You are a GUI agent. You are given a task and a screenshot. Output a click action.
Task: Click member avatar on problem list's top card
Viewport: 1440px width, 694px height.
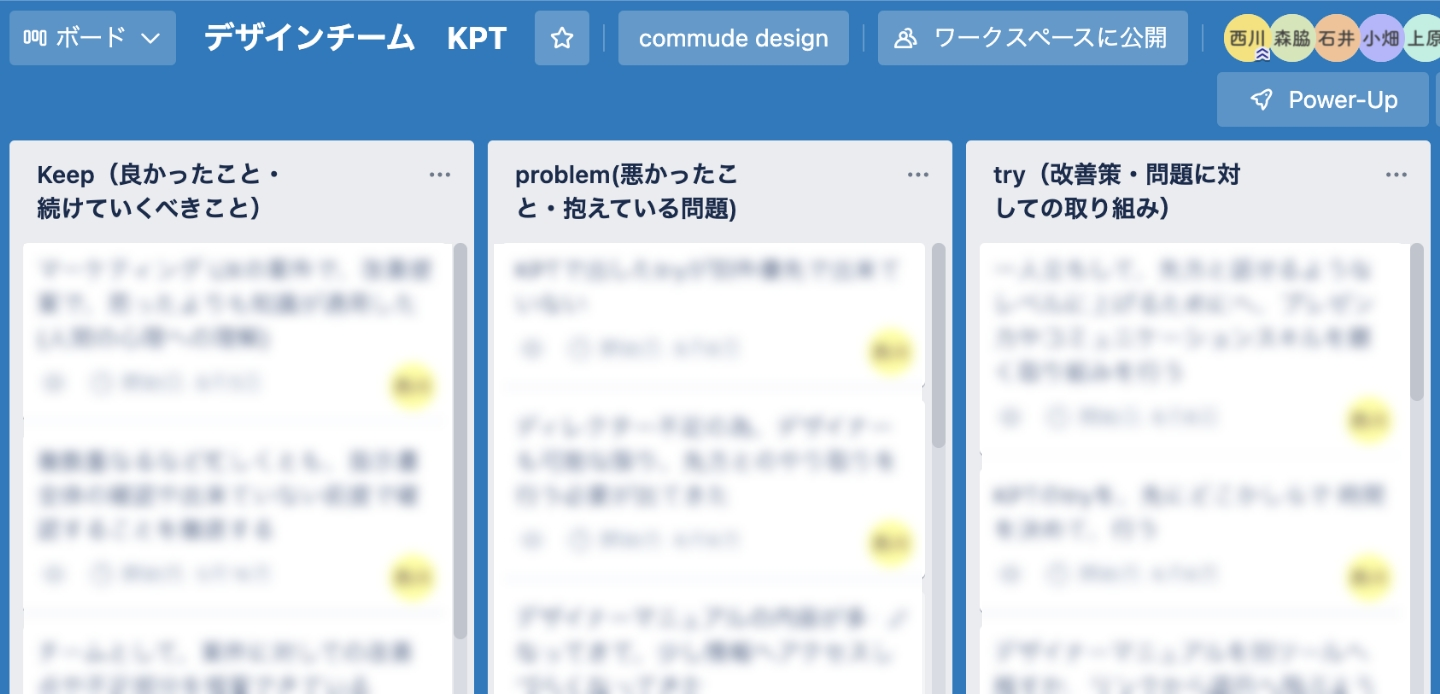[890, 351]
